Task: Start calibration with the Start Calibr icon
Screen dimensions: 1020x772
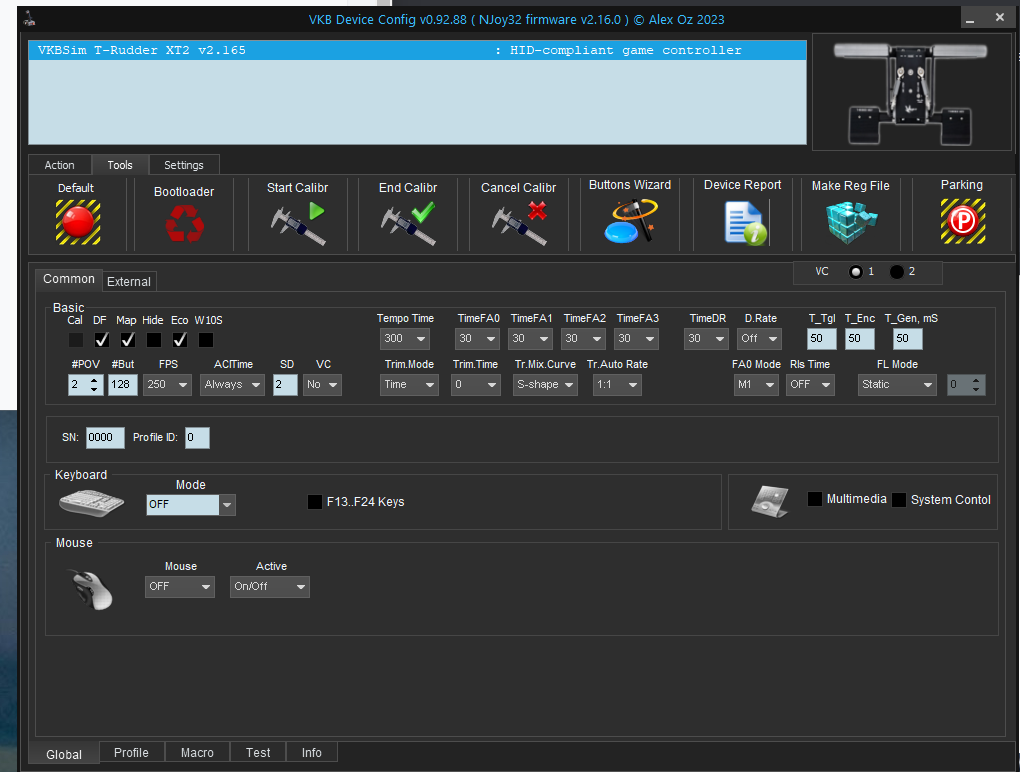Action: point(298,223)
